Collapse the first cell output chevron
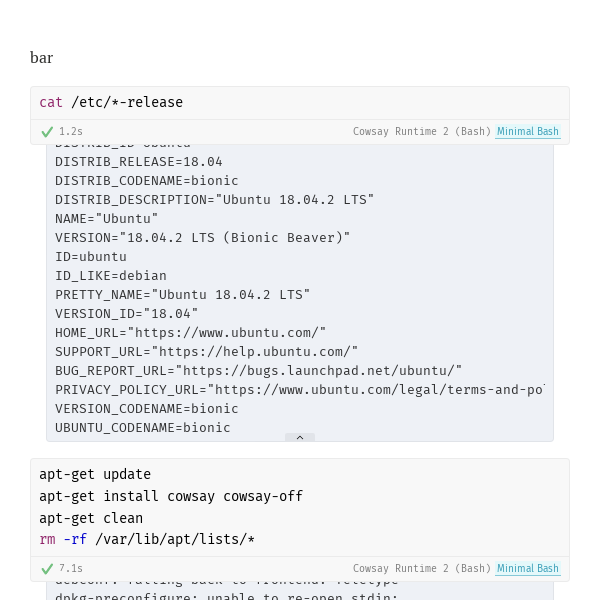The image size is (600, 600). coord(299,437)
